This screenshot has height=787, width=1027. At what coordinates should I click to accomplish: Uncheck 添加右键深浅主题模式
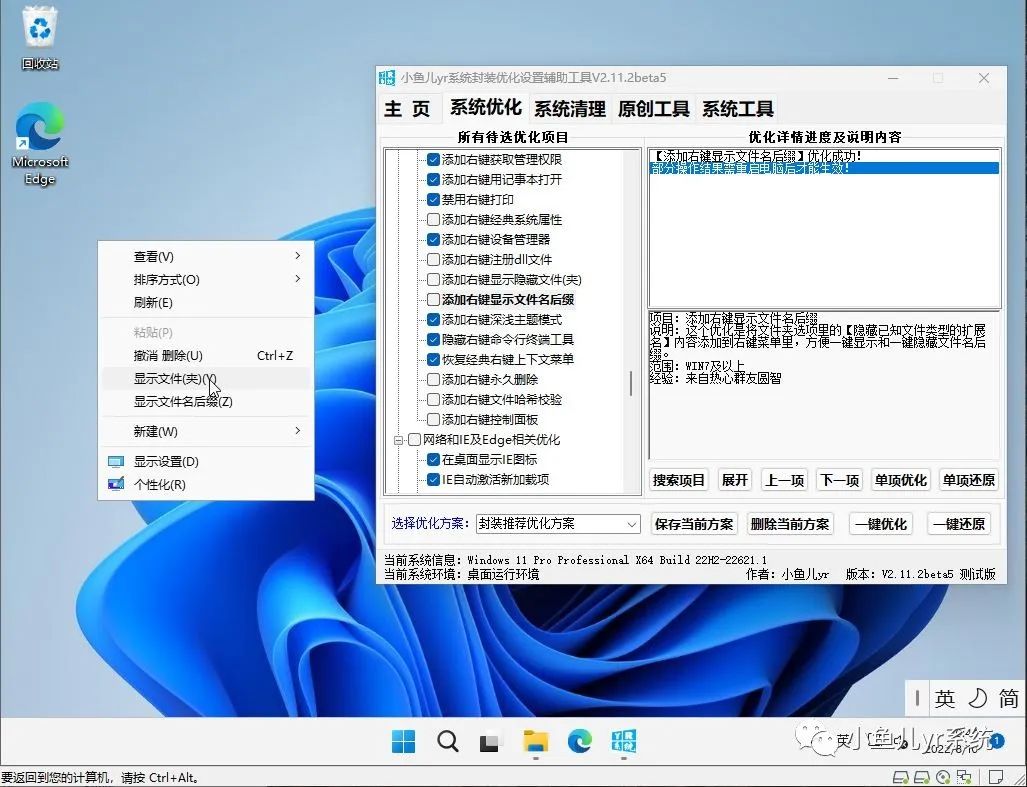[x=433, y=320]
